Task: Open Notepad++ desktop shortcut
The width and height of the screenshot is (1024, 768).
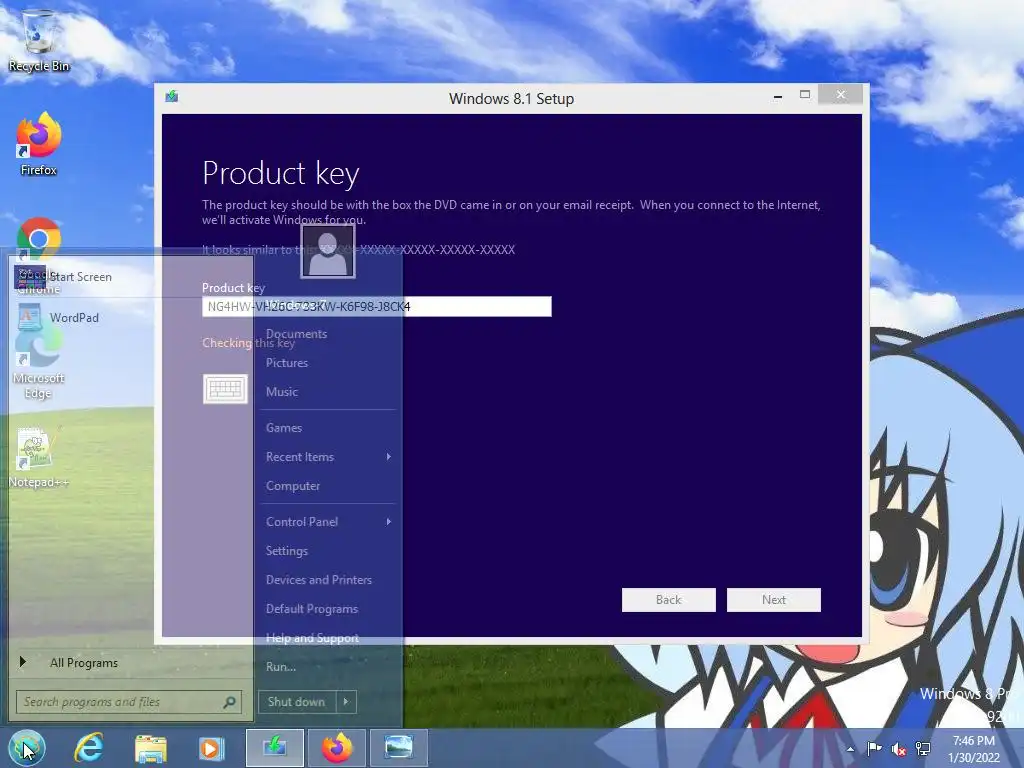Action: coord(39,457)
